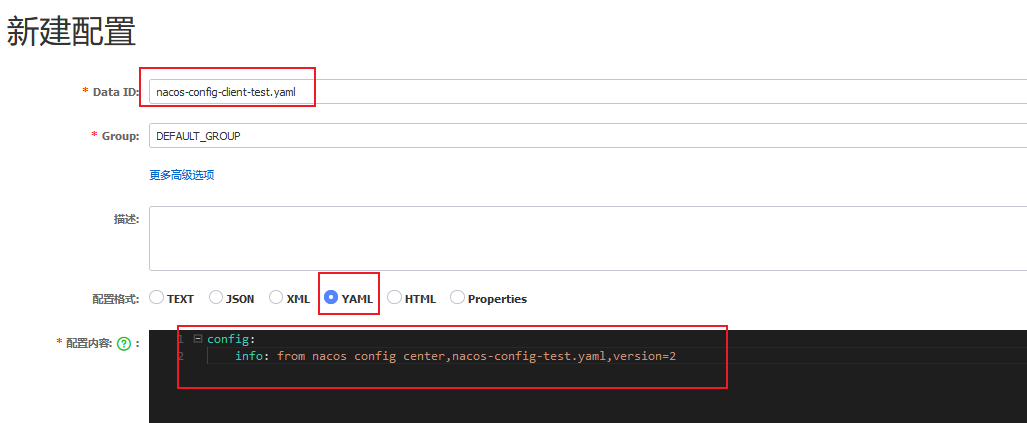
Task: Focus the Group field containing DEFAULT_GROUP
Action: coord(600,136)
